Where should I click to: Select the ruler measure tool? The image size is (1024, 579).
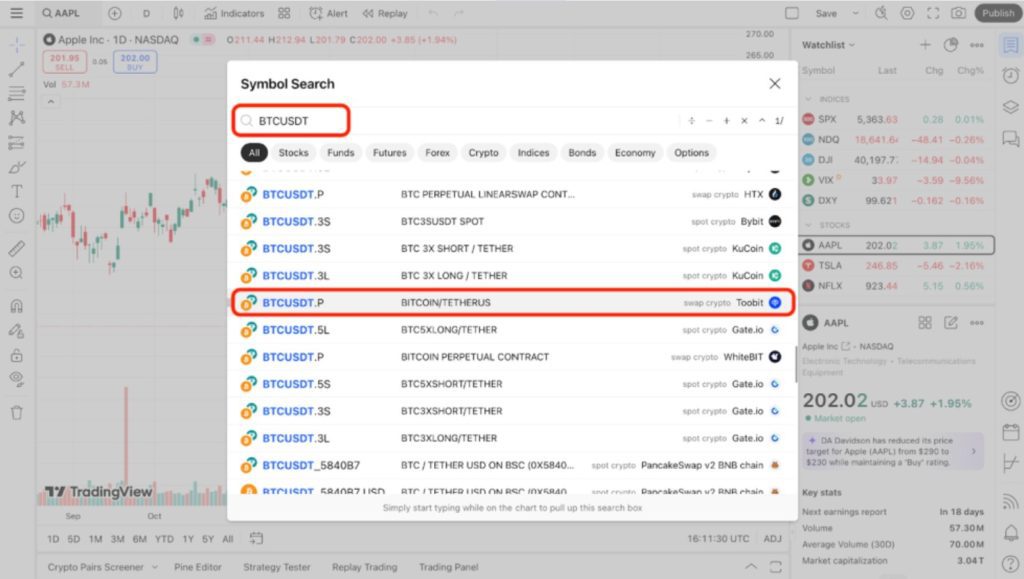(x=17, y=248)
